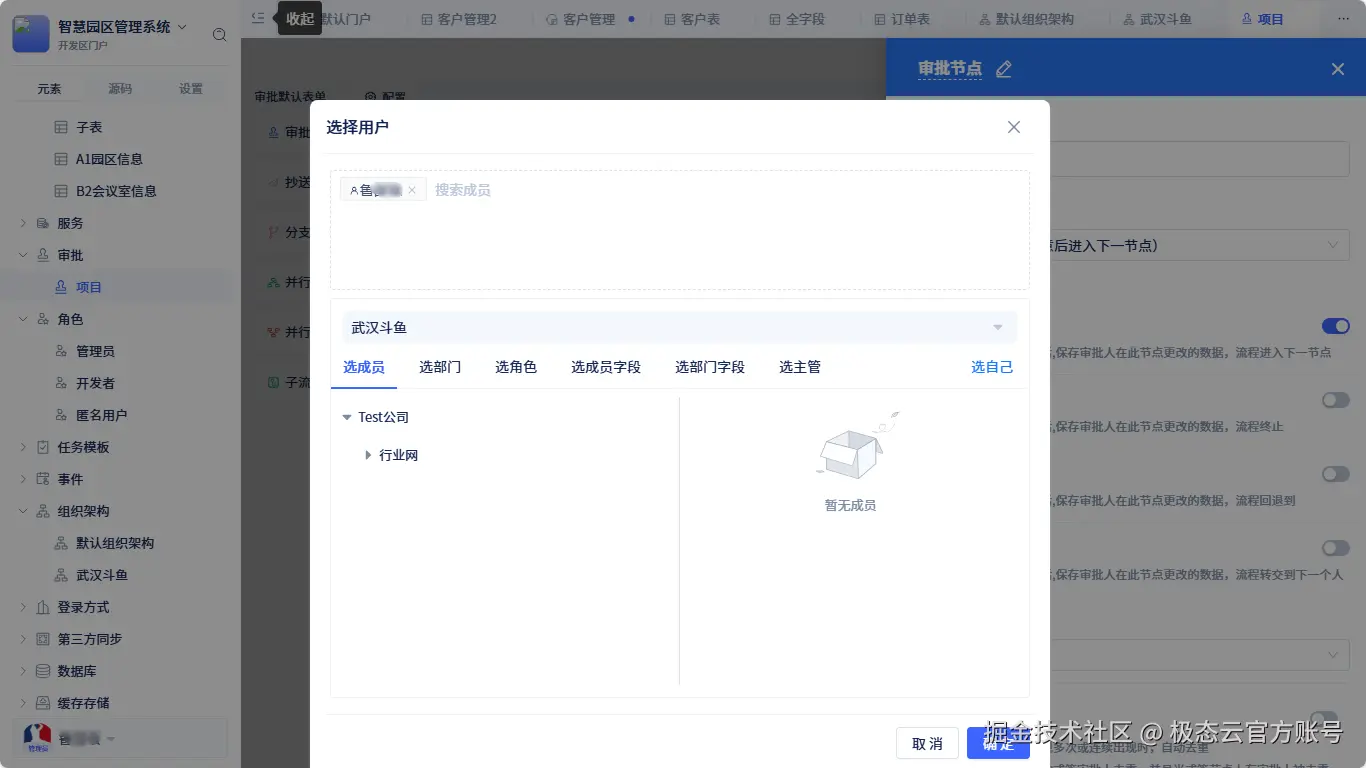Image resolution: width=1366 pixels, height=768 pixels.
Task: Expand the 行业网 tree node
Action: [368, 455]
